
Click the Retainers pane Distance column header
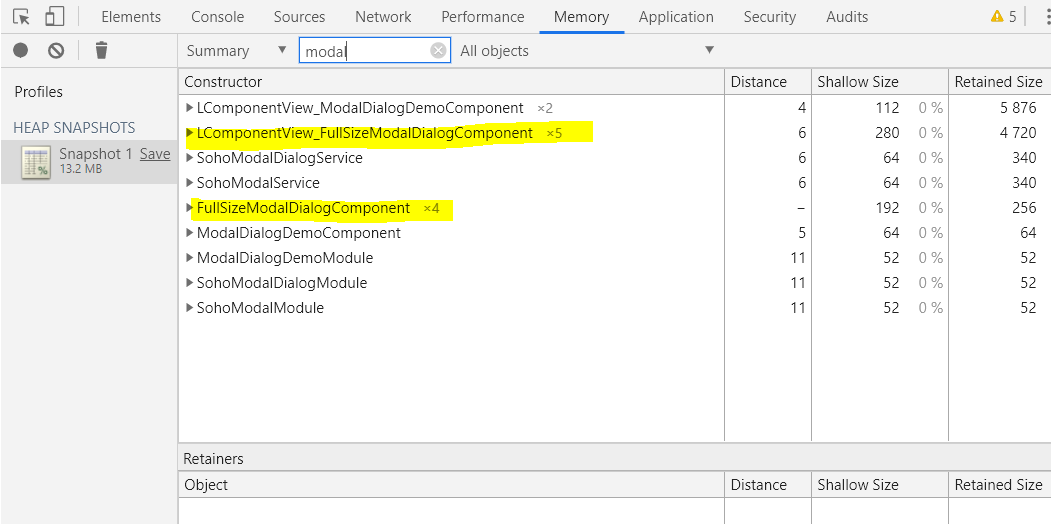(x=768, y=485)
